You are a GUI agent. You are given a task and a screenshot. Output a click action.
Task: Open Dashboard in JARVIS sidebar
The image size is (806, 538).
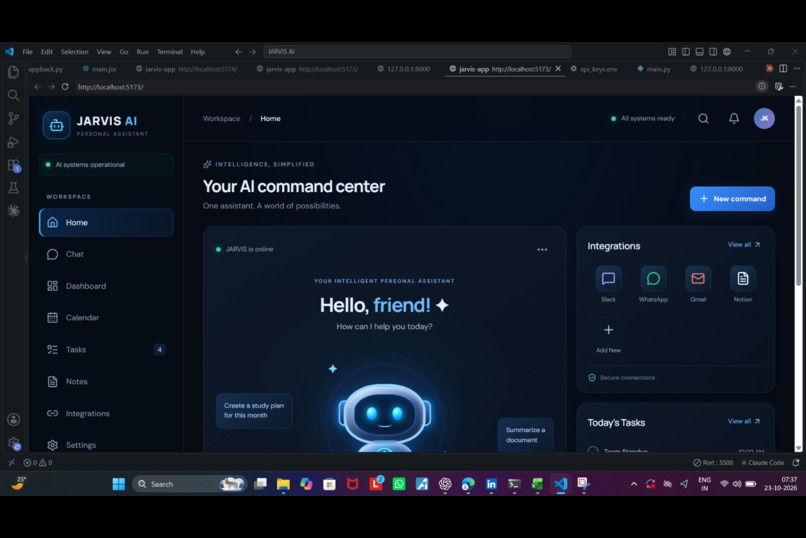click(x=106, y=286)
